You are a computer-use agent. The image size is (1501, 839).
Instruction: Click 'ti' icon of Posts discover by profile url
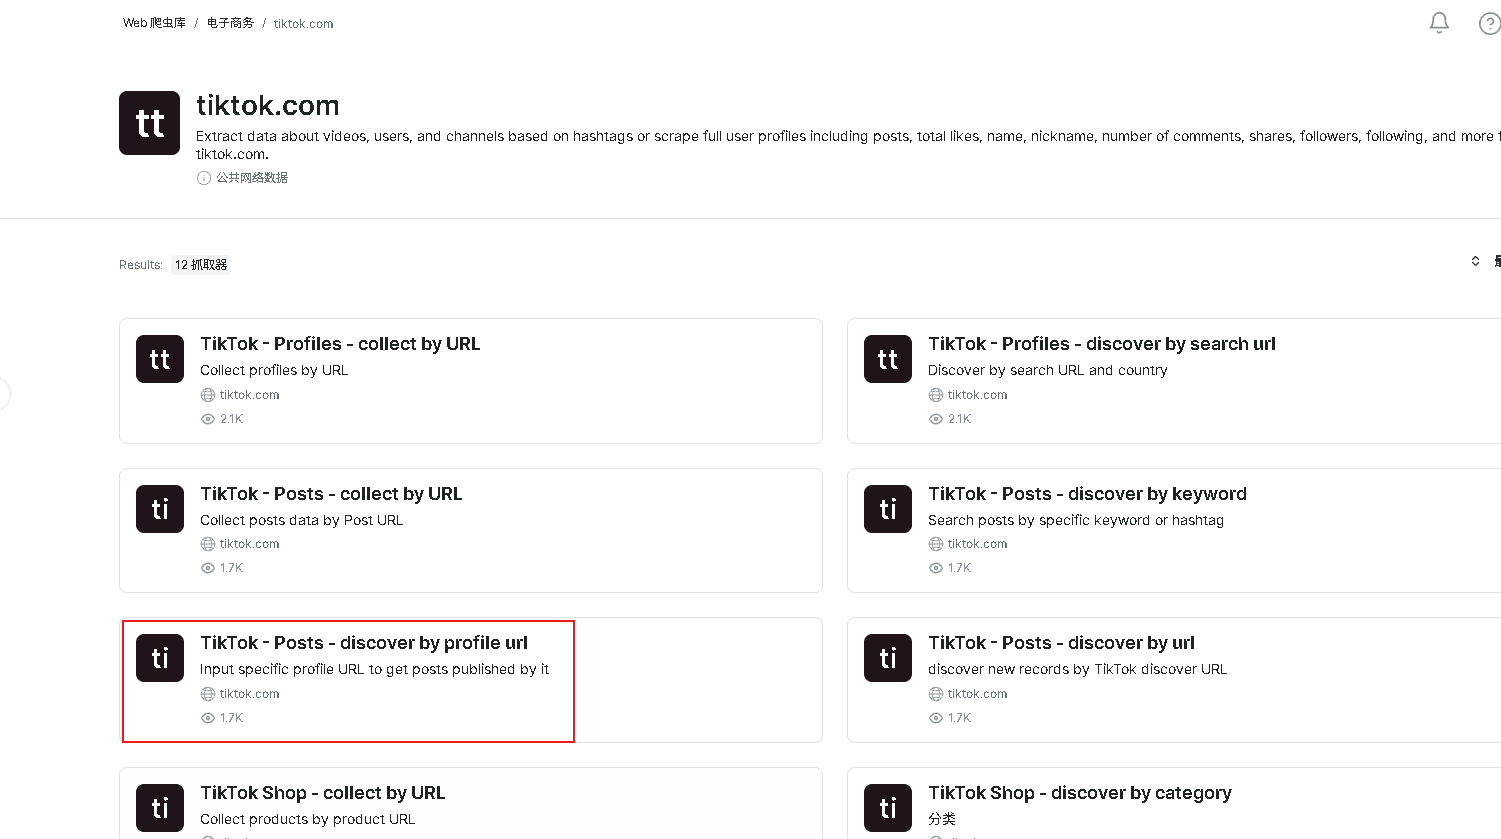coord(160,658)
